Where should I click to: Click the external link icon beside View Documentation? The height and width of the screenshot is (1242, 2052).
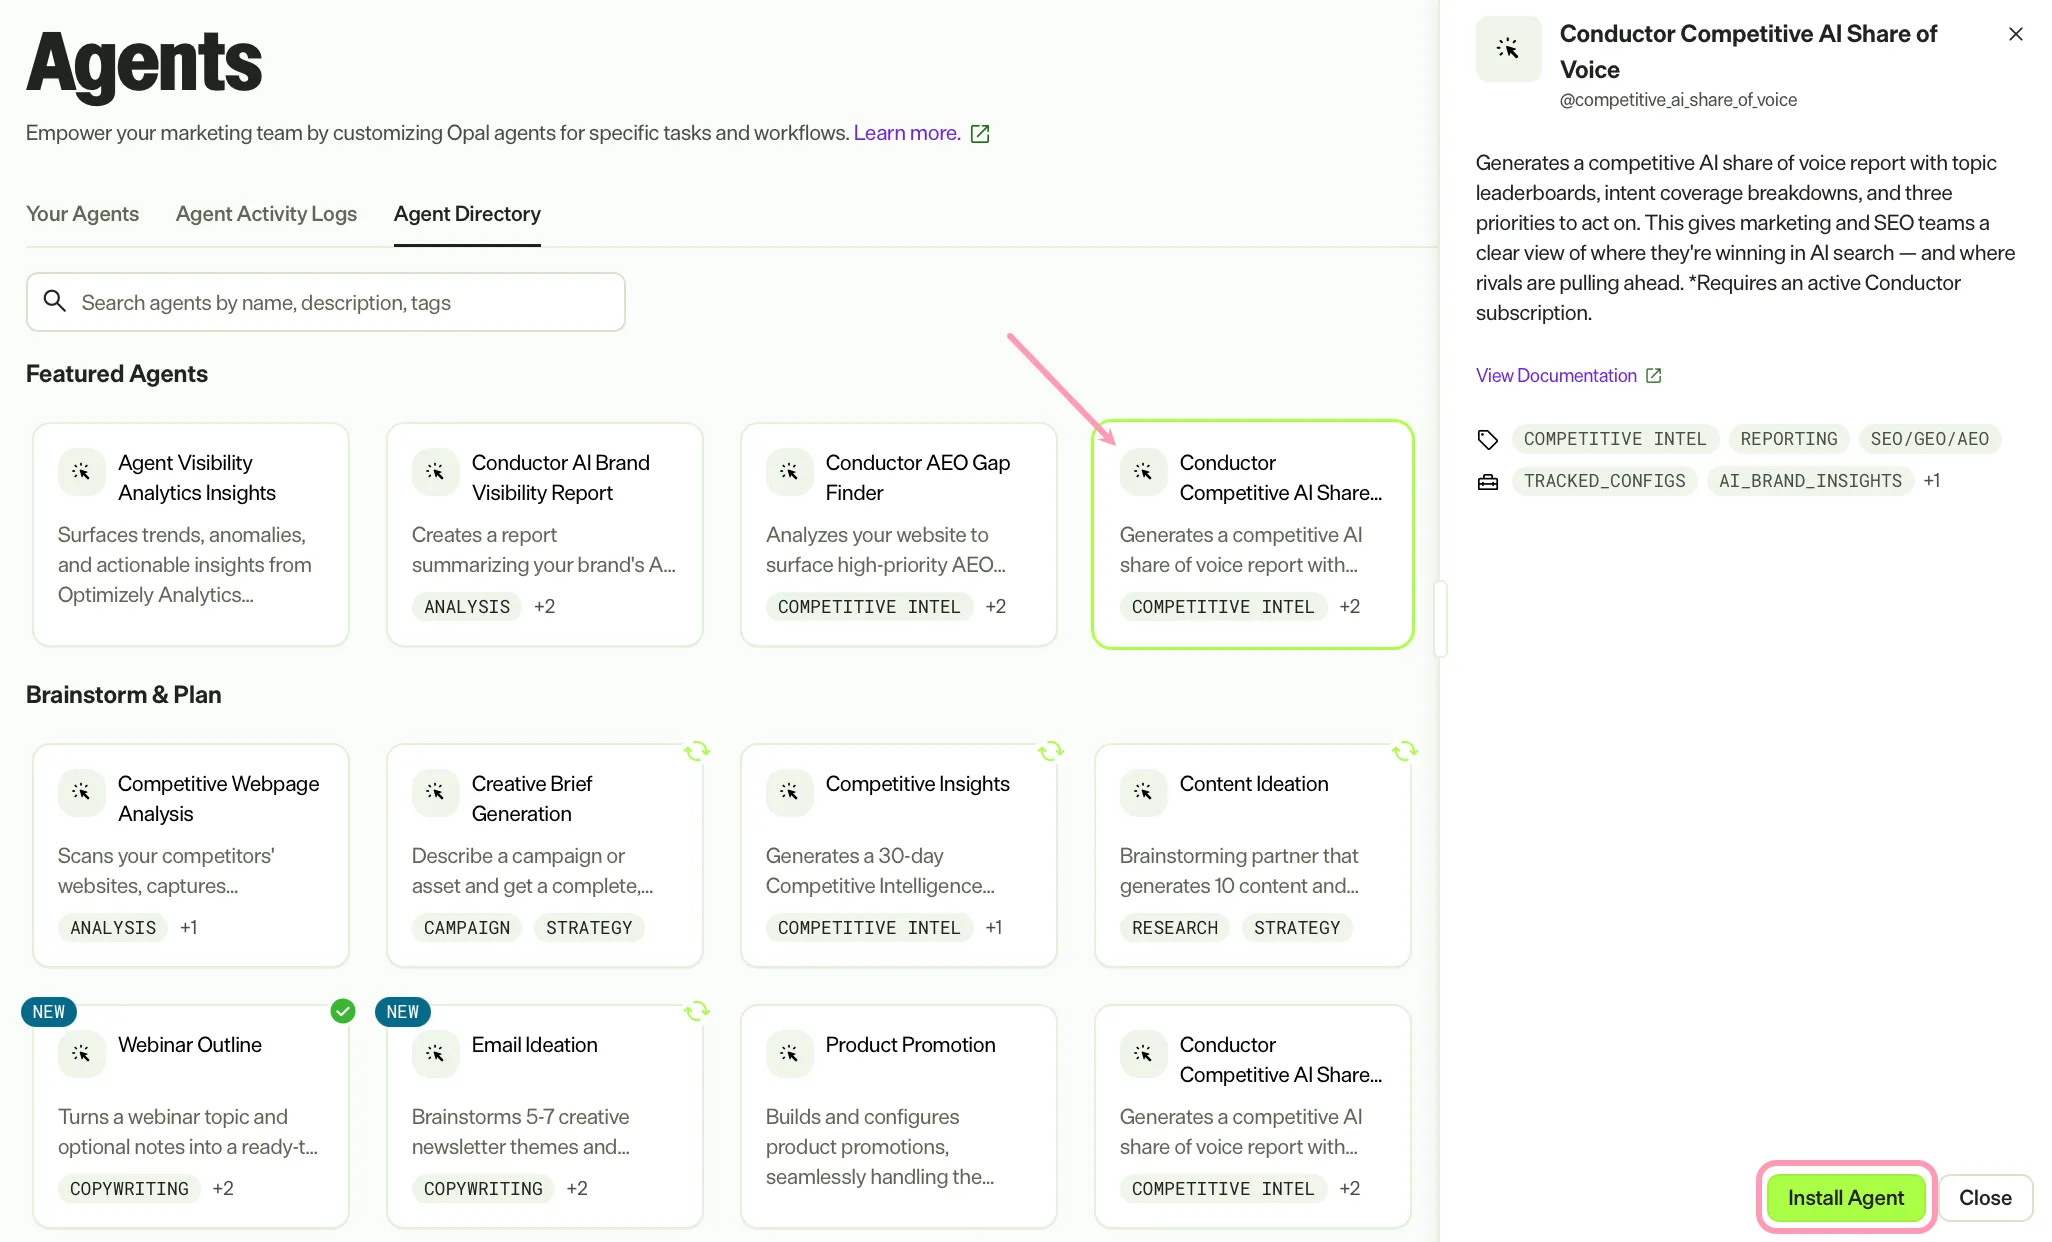coord(1654,376)
